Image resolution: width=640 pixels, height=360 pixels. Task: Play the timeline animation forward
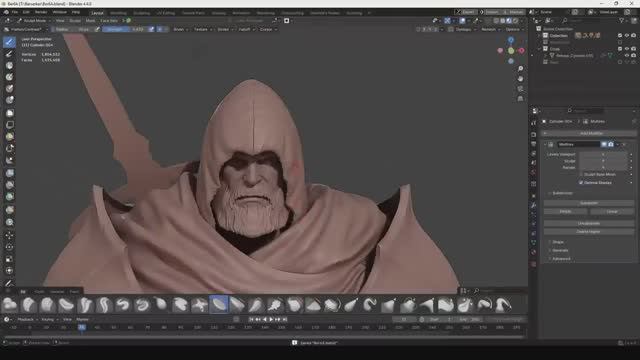(x=271, y=319)
